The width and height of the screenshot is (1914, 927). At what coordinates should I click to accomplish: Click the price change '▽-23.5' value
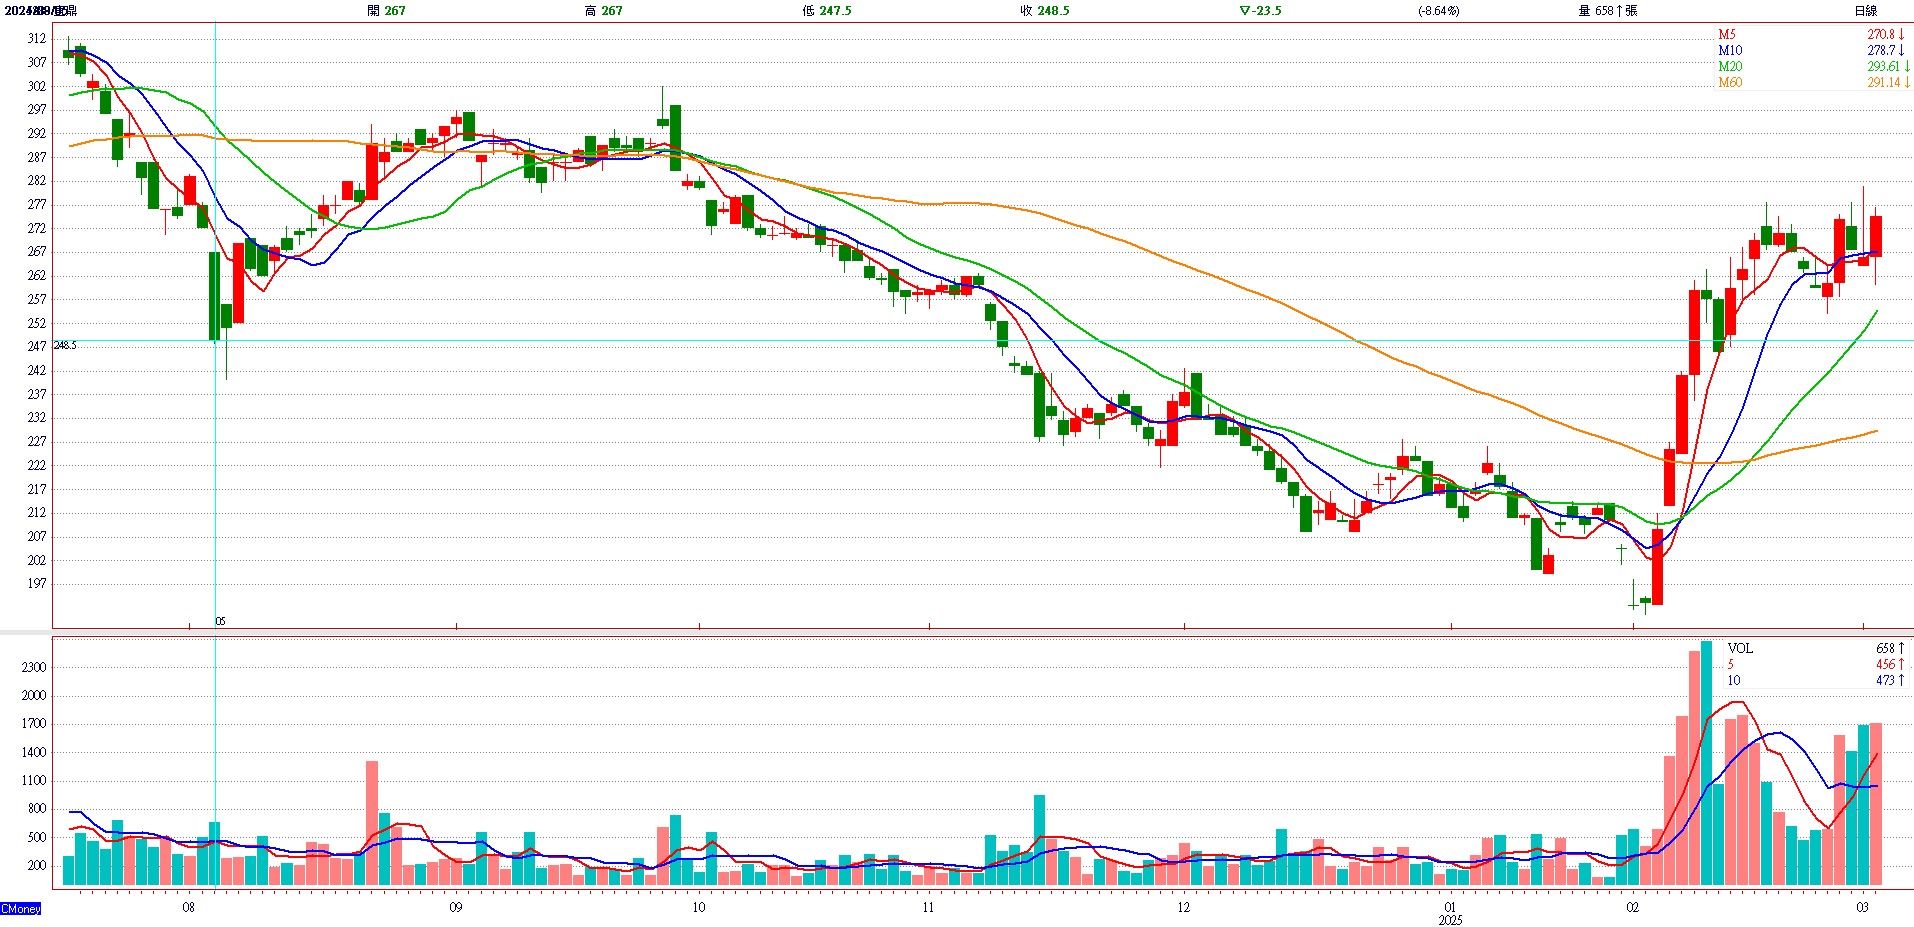pyautogui.click(x=1260, y=11)
